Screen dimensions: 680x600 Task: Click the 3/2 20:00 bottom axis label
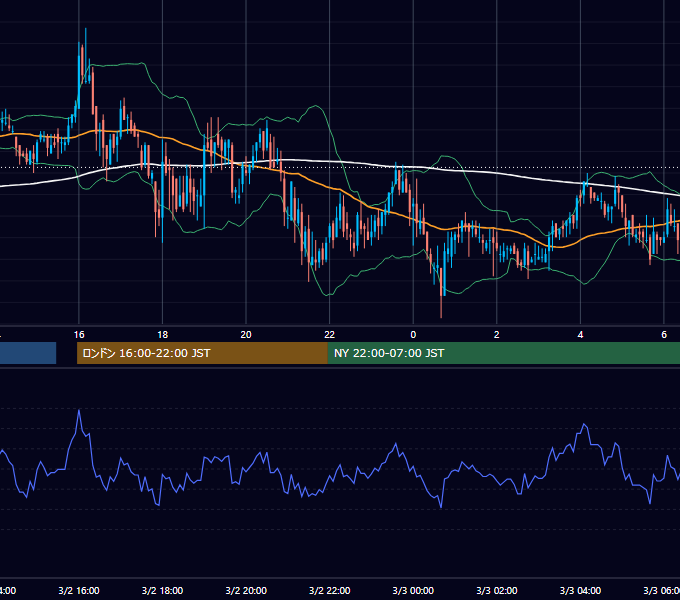246,591
